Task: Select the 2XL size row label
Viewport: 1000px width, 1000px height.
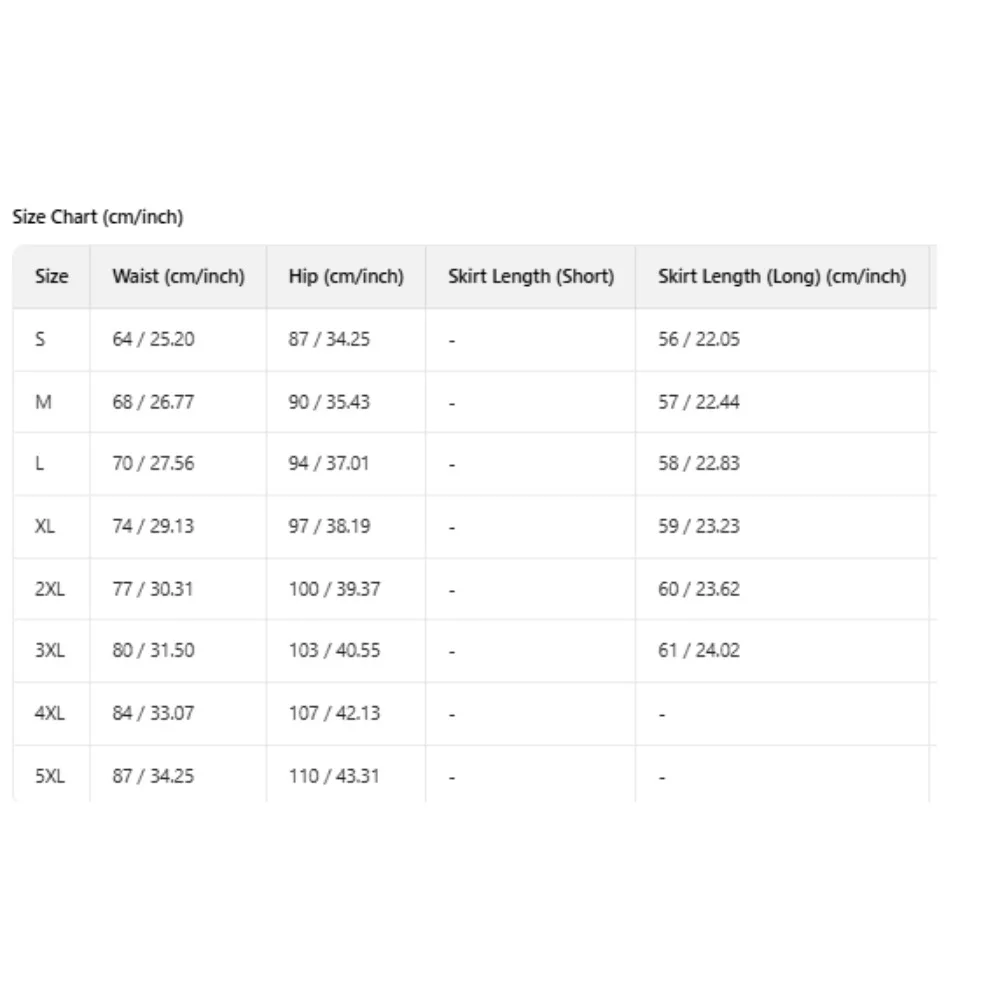Action: pyautogui.click(x=50, y=588)
